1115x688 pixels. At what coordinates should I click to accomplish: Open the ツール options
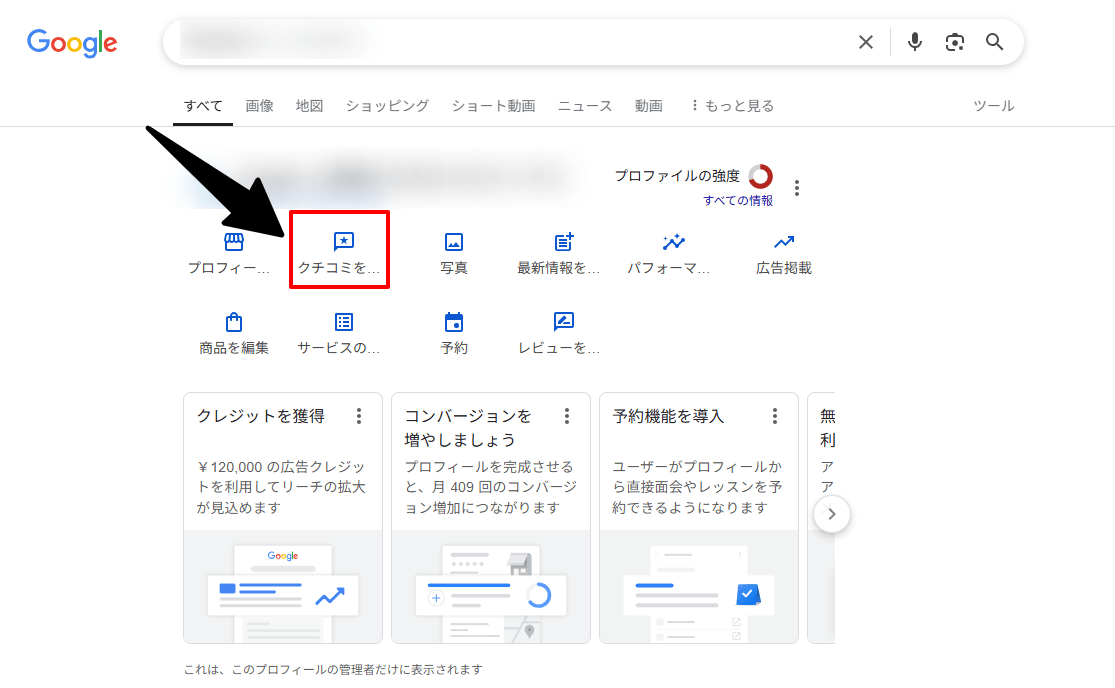point(993,106)
